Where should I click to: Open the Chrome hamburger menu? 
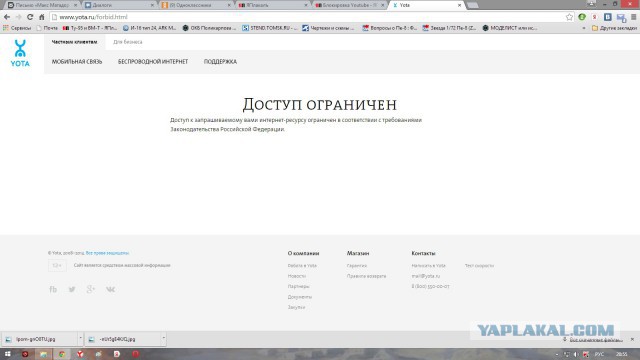click(x=633, y=17)
